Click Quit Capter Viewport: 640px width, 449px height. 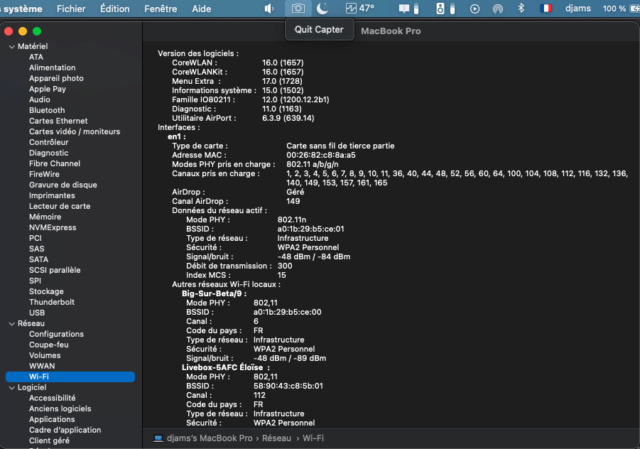[319, 29]
